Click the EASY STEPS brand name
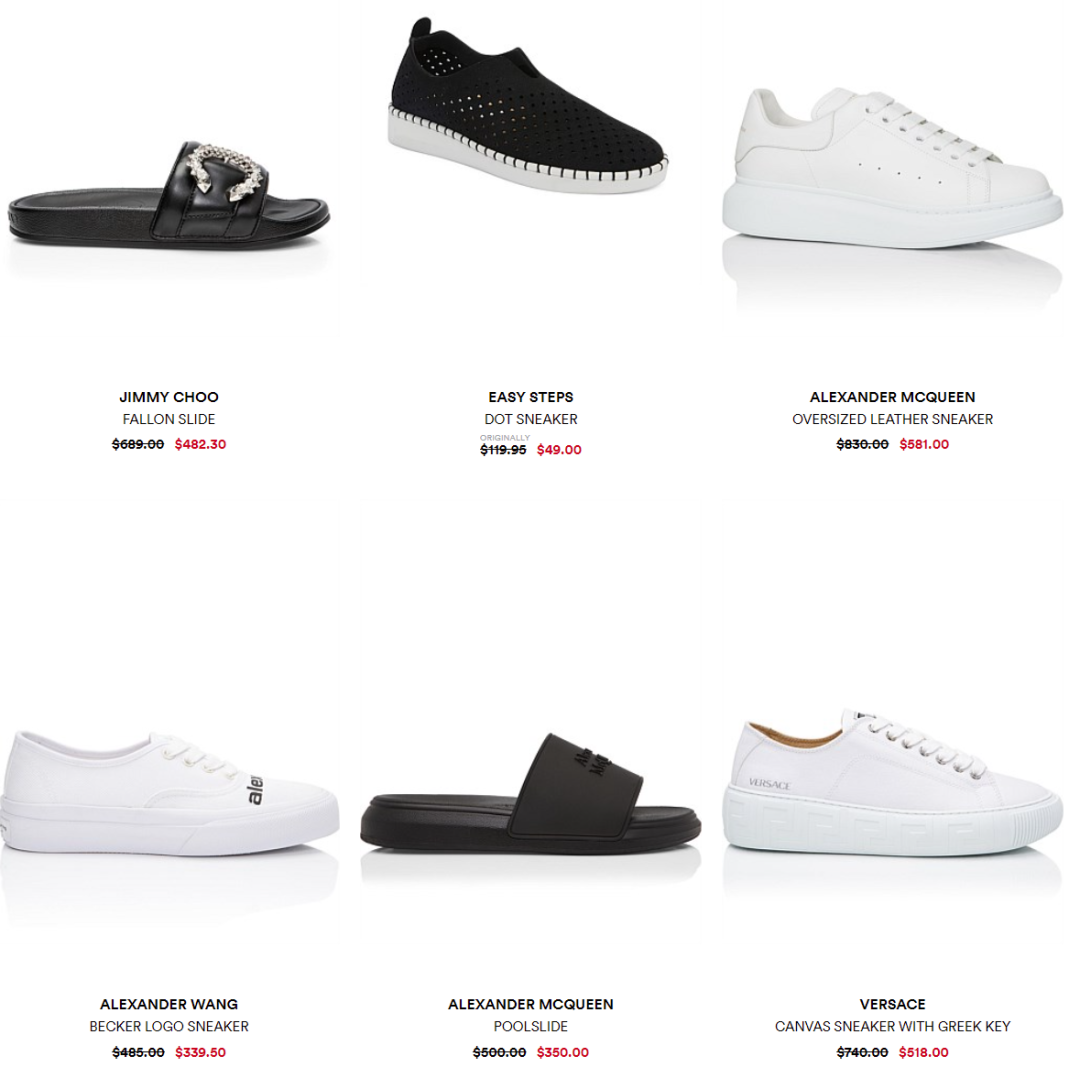The width and height of the screenshot is (1080, 1078). (x=530, y=397)
